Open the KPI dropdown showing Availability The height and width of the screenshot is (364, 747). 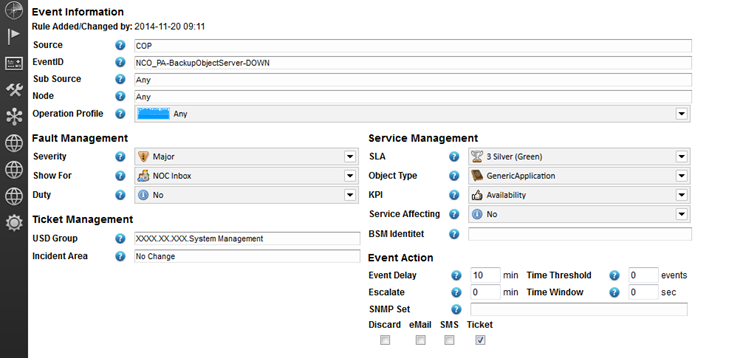pos(580,195)
